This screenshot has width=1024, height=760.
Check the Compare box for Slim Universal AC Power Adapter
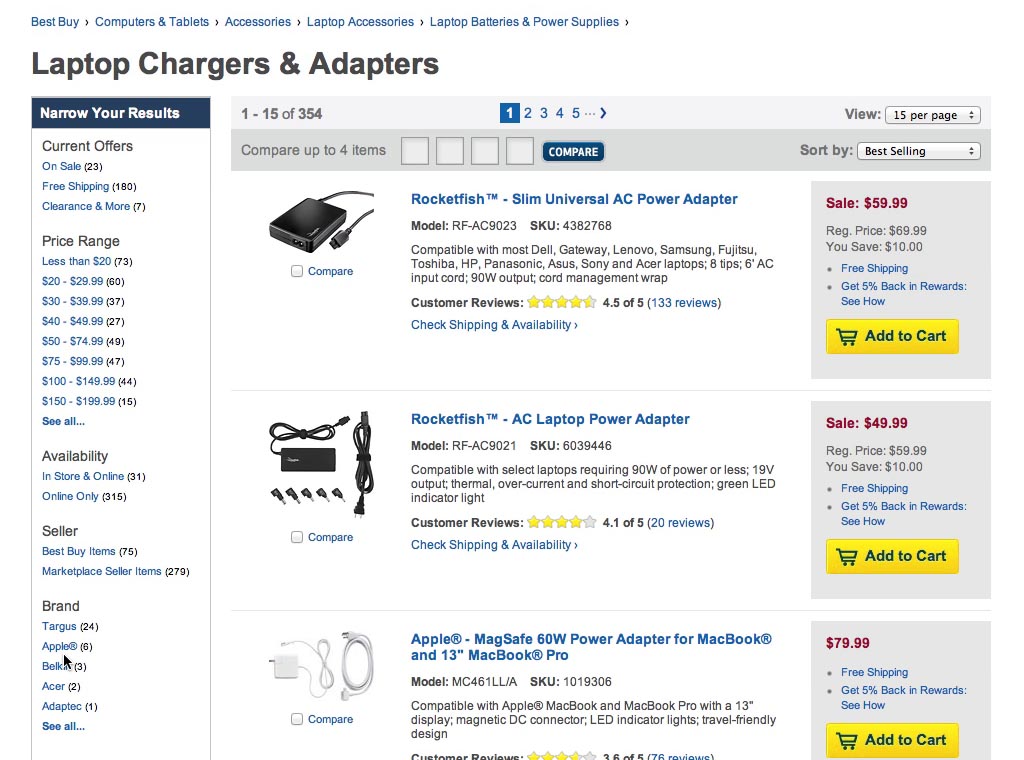[x=297, y=271]
